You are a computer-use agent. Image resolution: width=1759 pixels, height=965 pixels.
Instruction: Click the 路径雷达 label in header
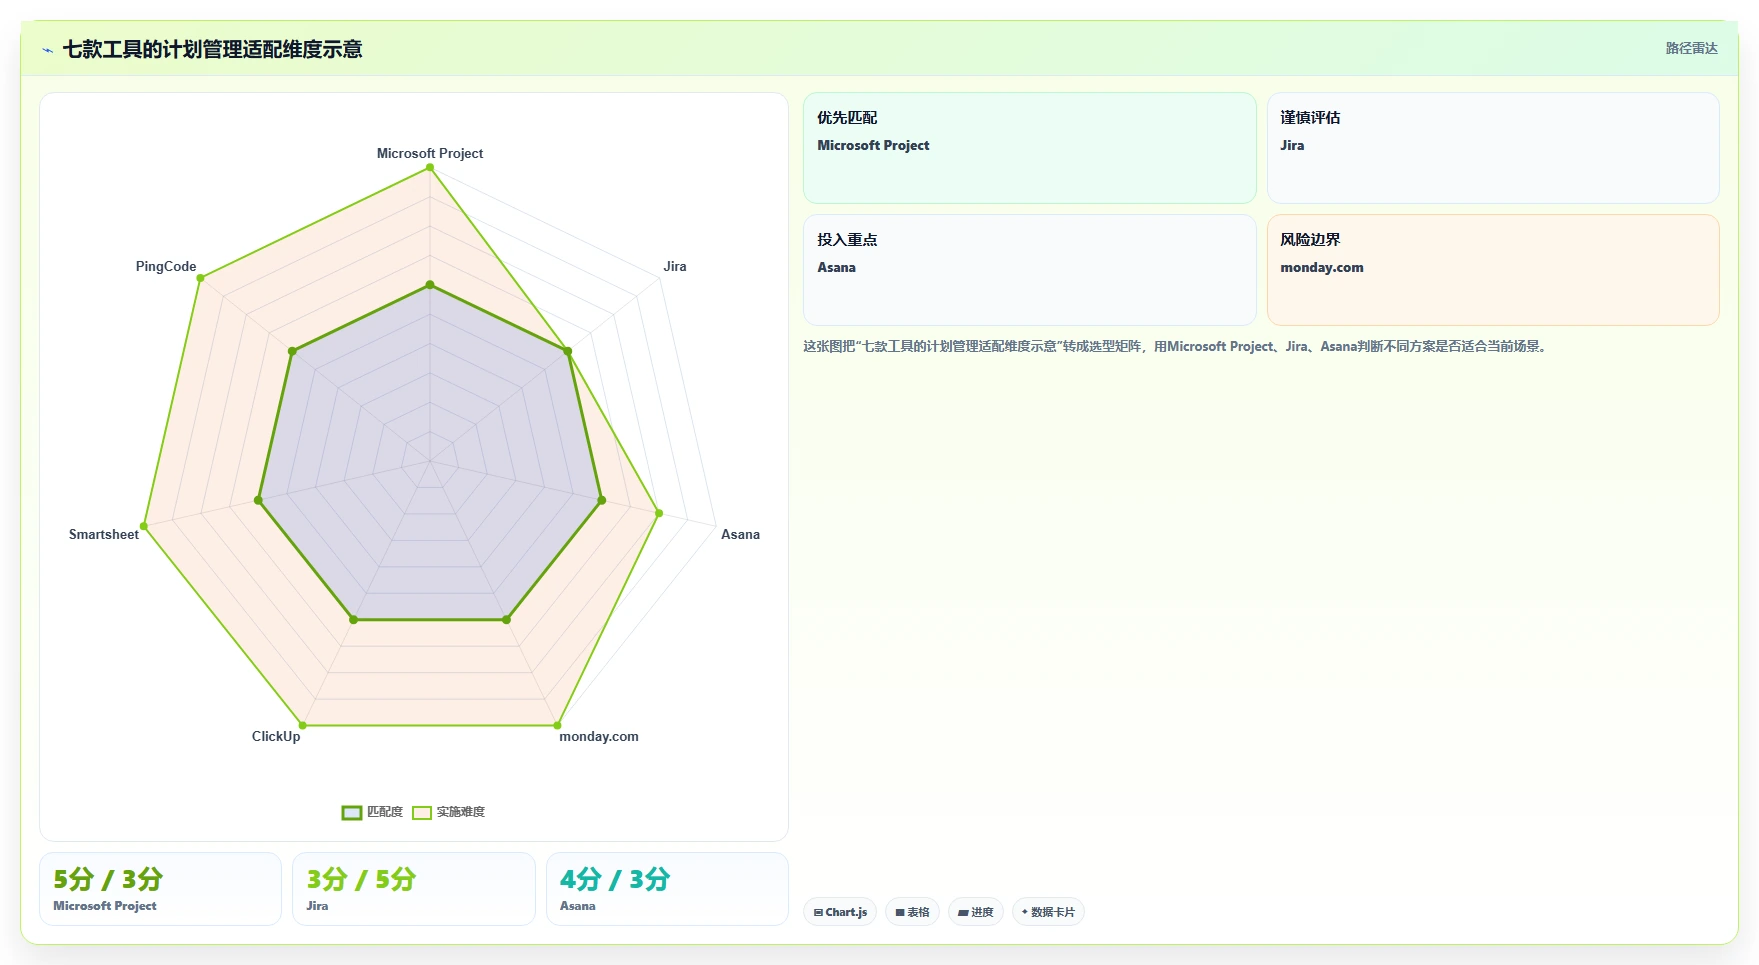coord(1691,48)
